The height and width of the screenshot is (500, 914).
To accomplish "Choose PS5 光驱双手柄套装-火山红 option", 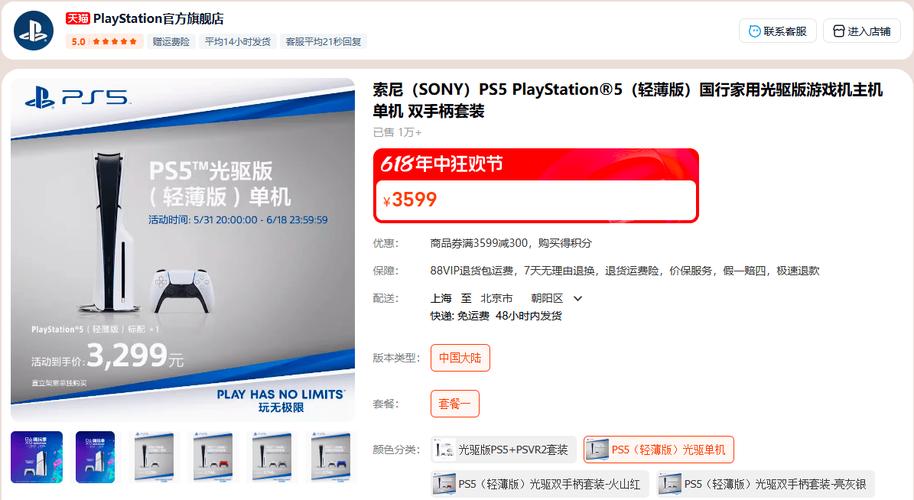I will click(540, 484).
